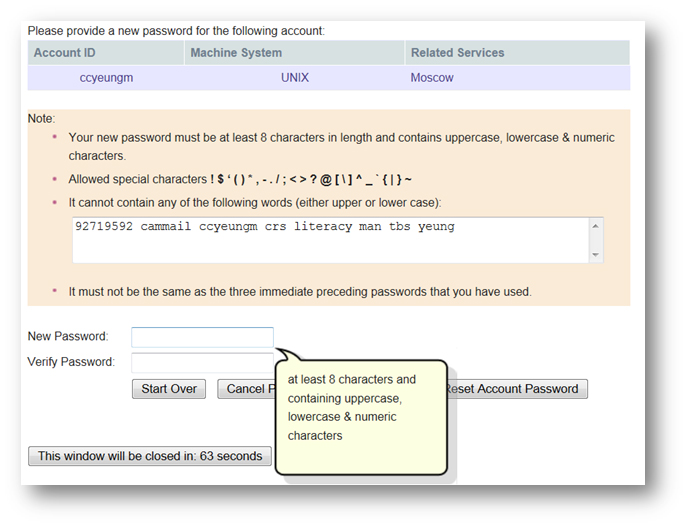The width and height of the screenshot is (687, 527).
Task: Click the down arrow on the forbidden words scrollbar
Action: click(597, 255)
